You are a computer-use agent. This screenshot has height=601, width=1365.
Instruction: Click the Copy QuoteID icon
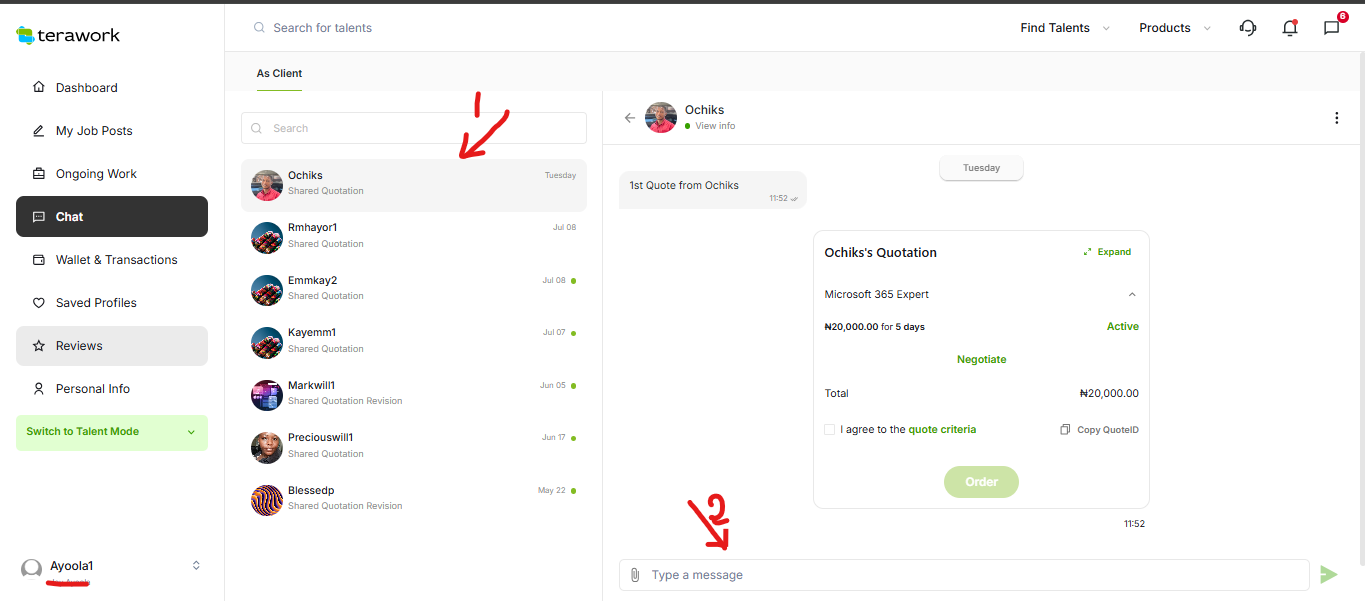(1065, 430)
